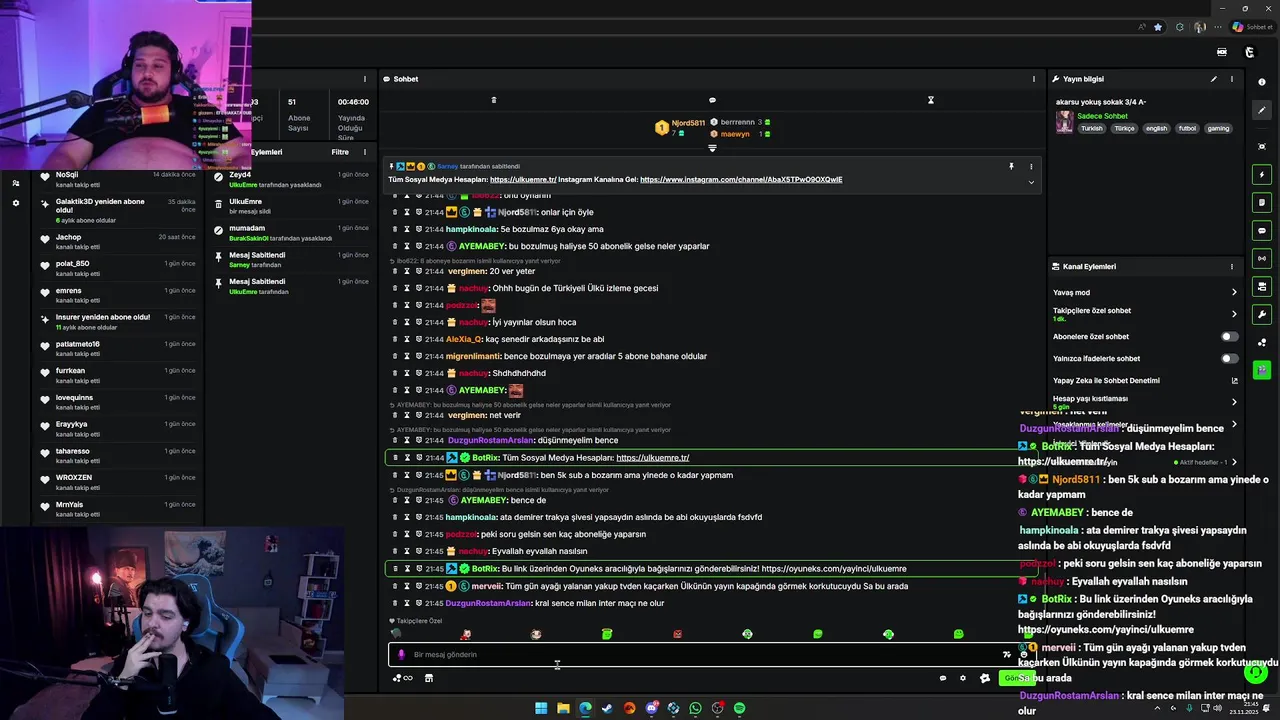Open the layout panels icon in right sidebar
The image size is (1280, 720).
pos(1262,286)
